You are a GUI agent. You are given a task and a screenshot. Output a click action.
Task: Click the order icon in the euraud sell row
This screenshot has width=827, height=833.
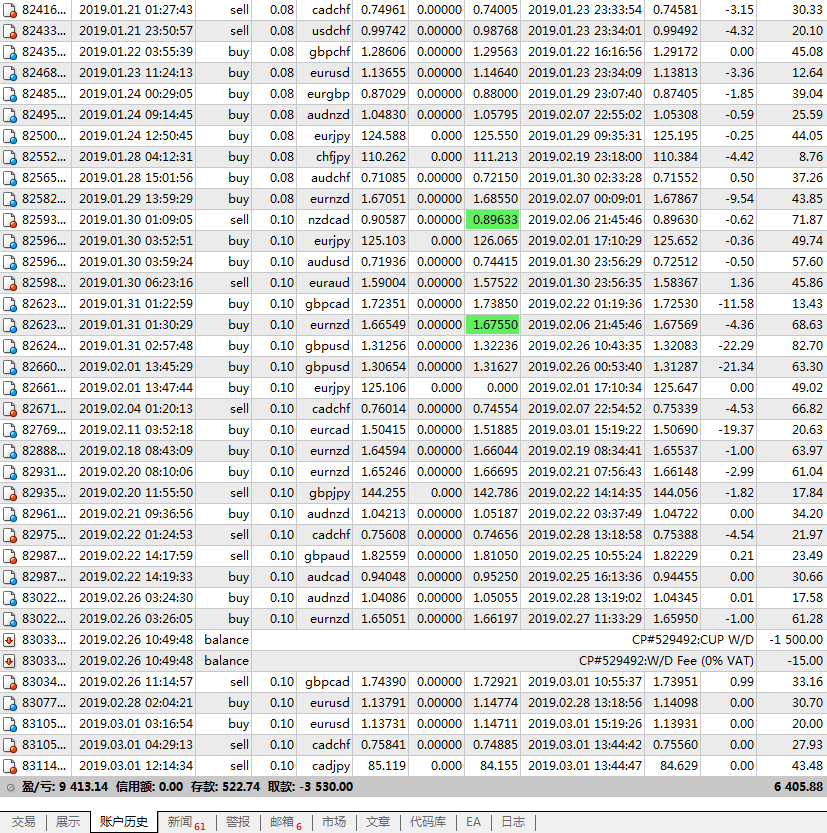(10, 283)
